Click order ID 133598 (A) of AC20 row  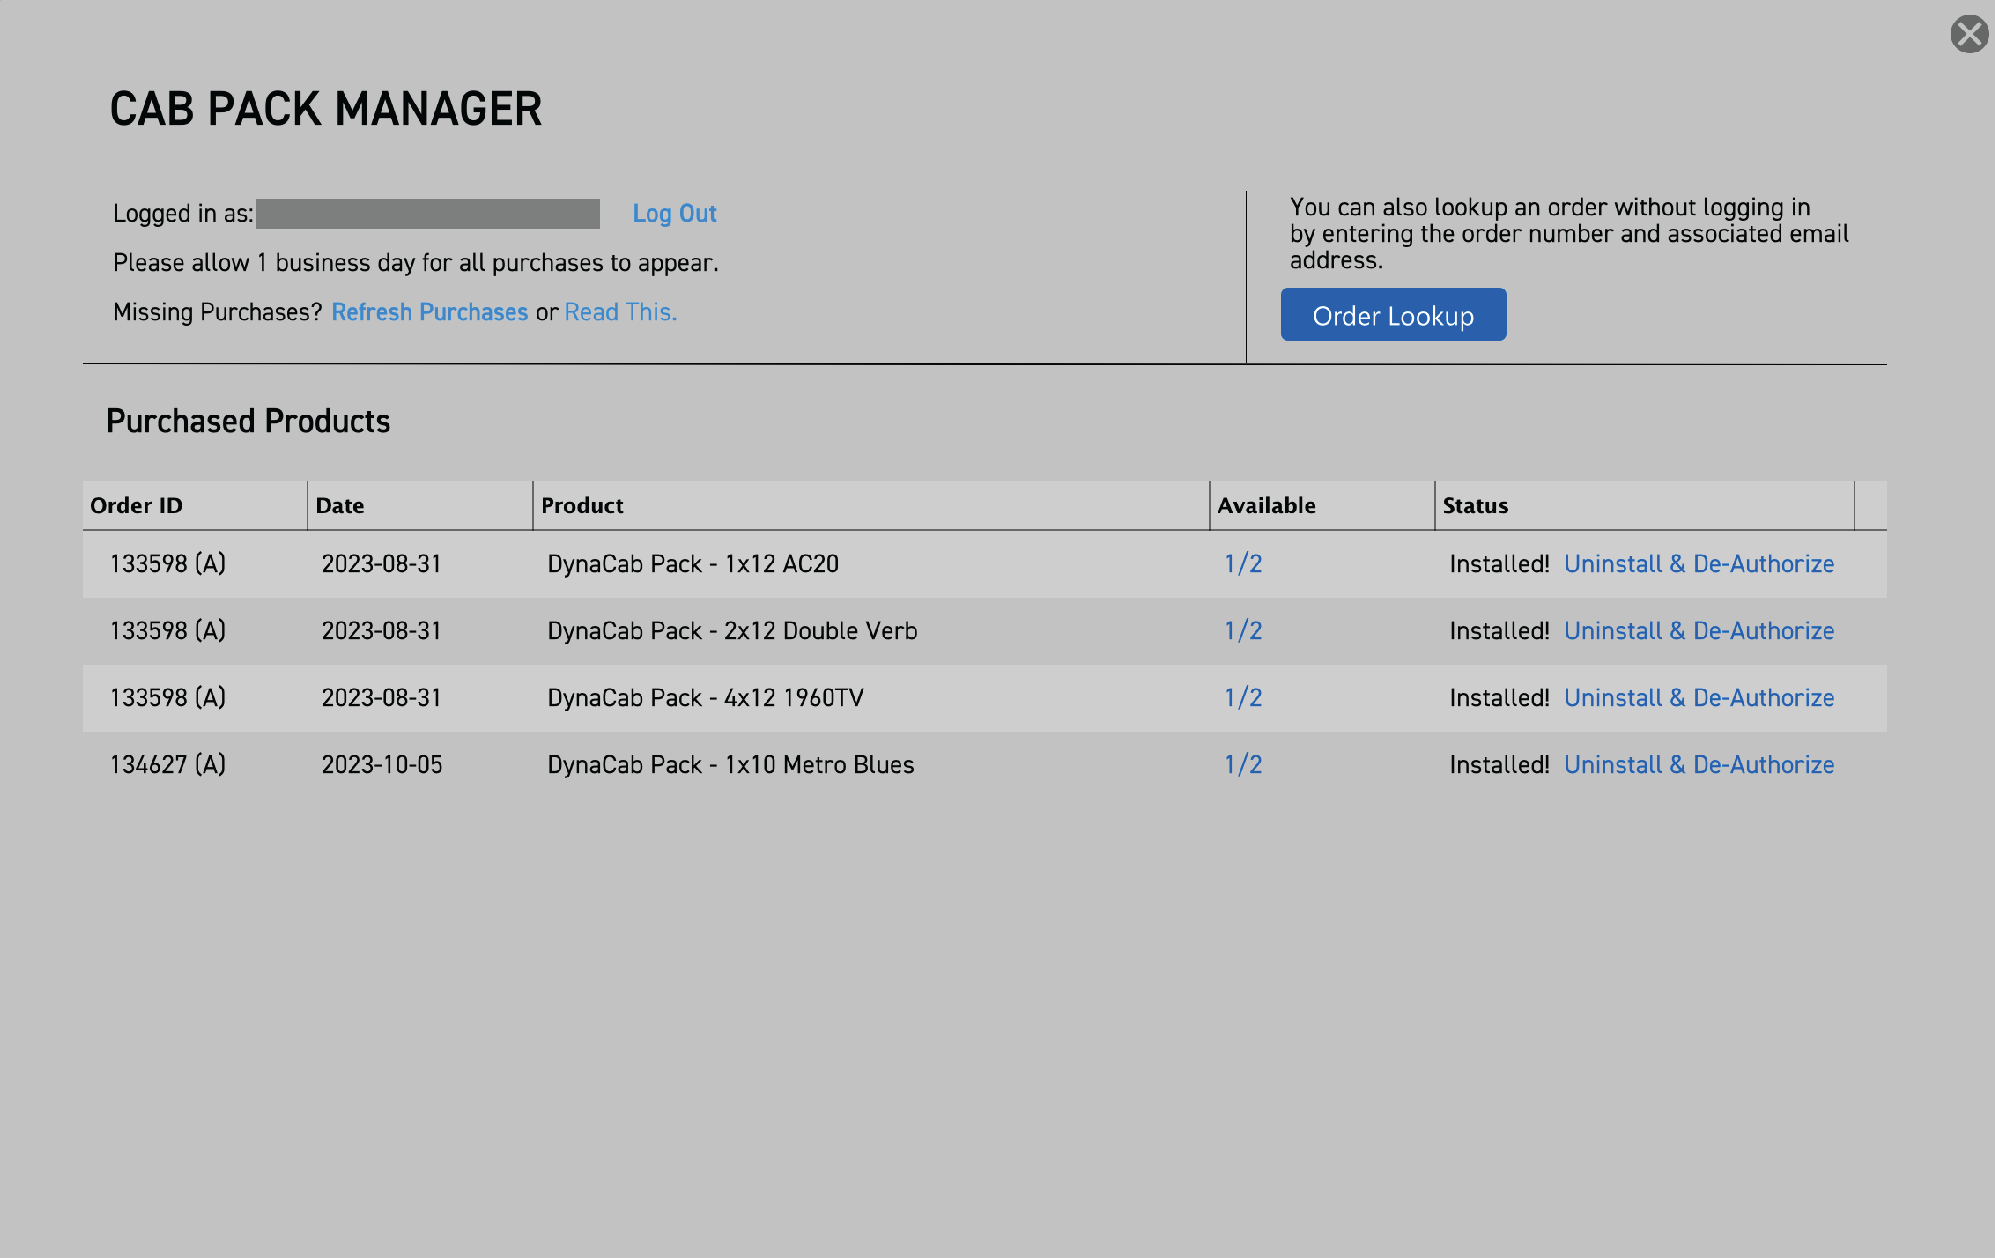[168, 564]
